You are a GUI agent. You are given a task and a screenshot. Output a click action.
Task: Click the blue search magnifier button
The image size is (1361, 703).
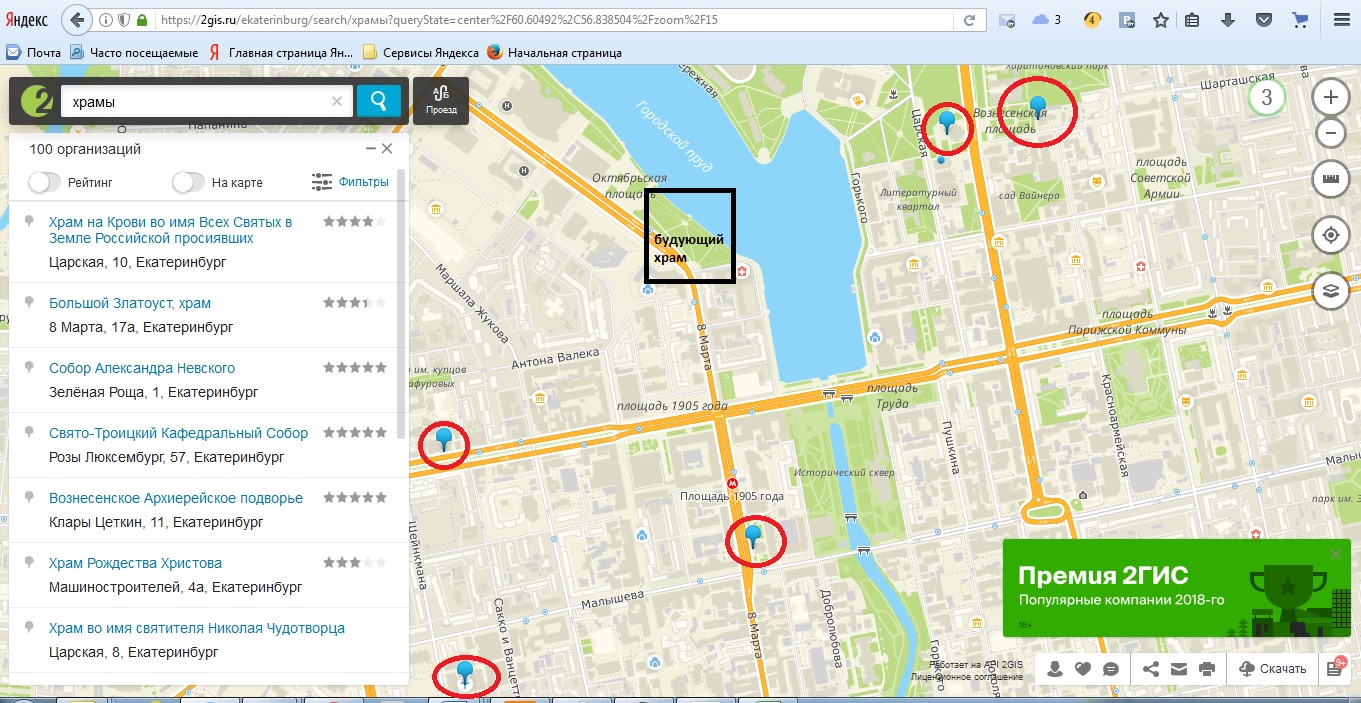pyautogui.click(x=379, y=101)
